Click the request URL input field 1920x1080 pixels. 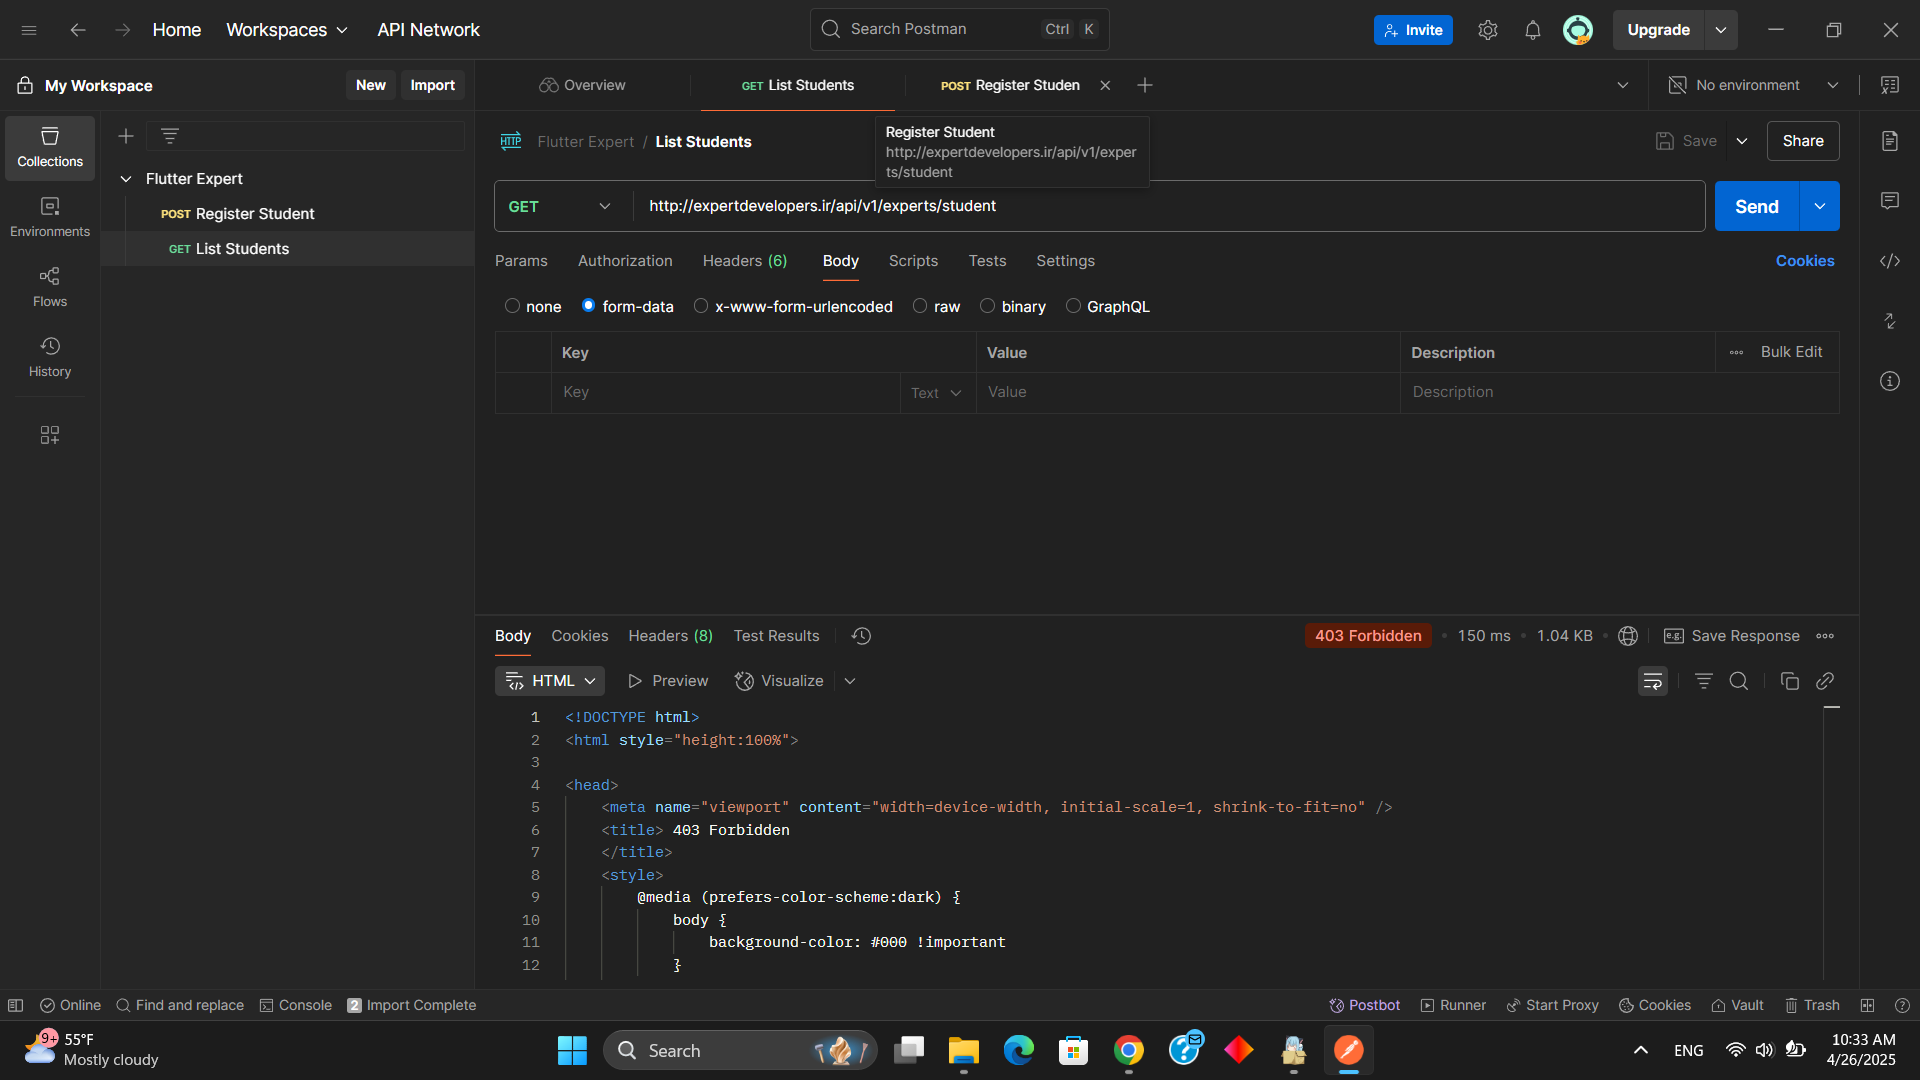point(1169,206)
